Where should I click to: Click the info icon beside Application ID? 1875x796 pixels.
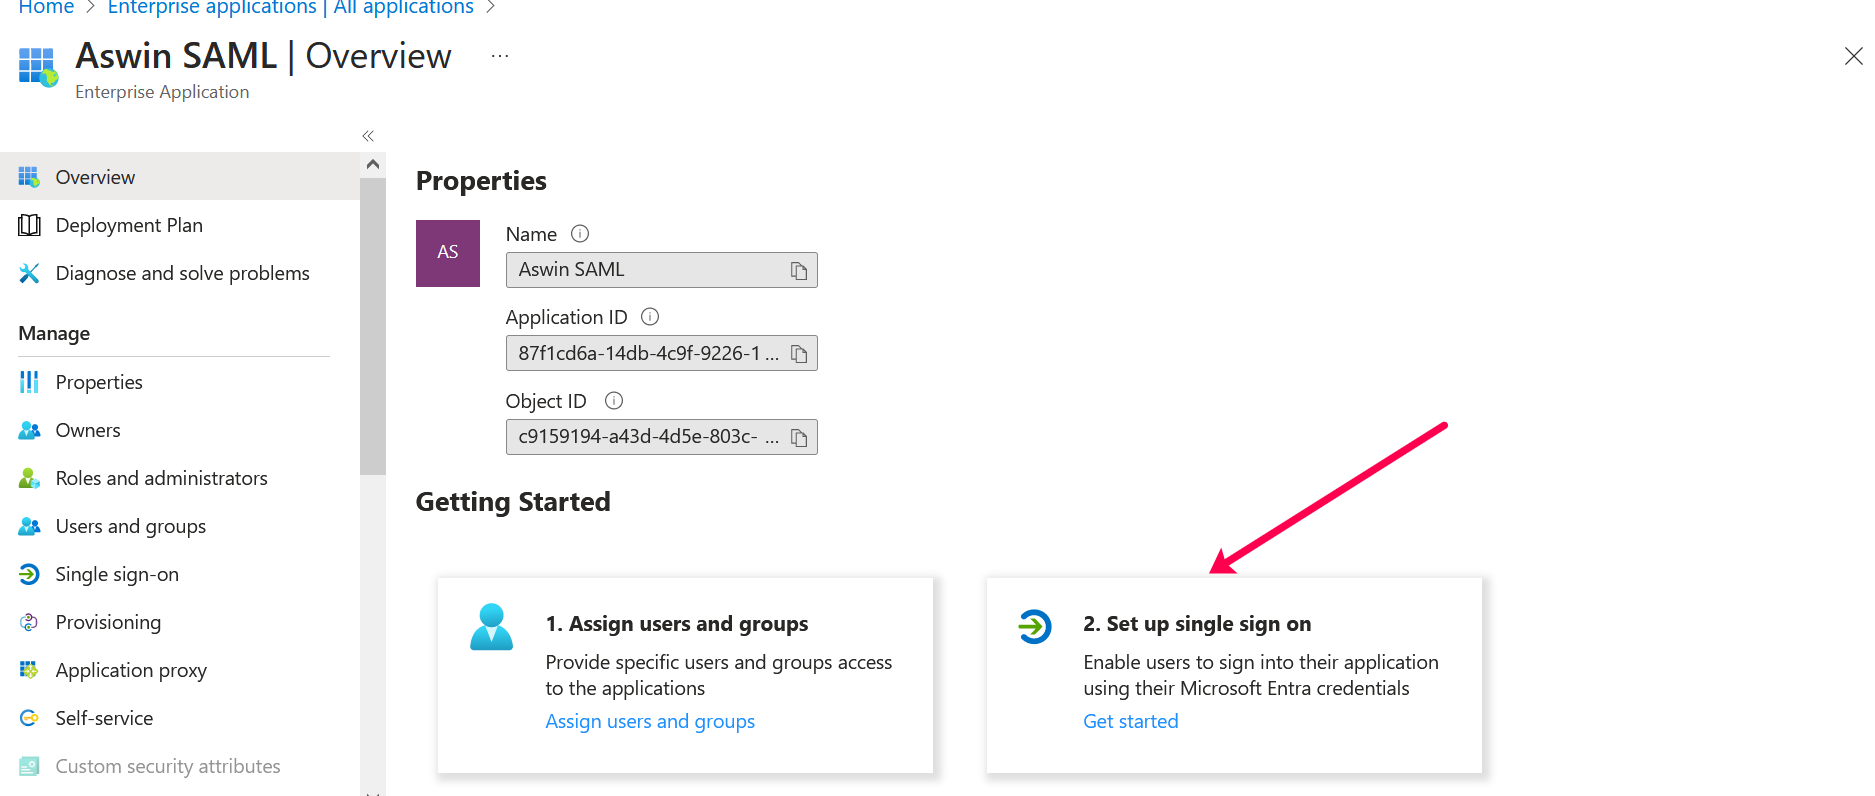[650, 317]
